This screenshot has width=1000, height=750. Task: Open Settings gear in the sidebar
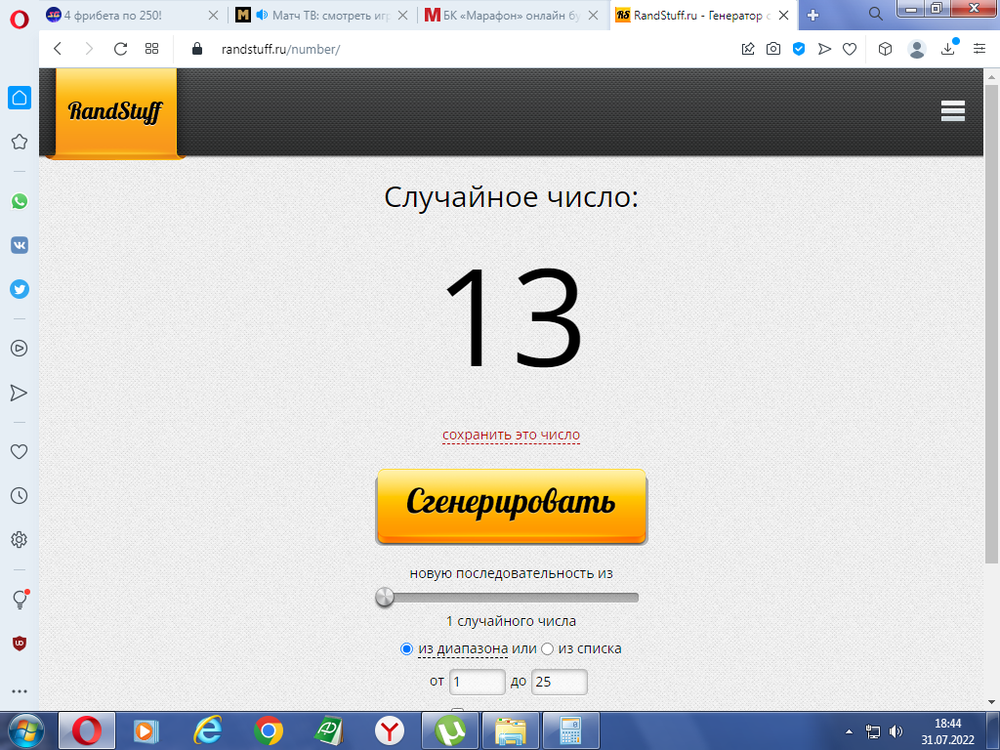(19, 540)
